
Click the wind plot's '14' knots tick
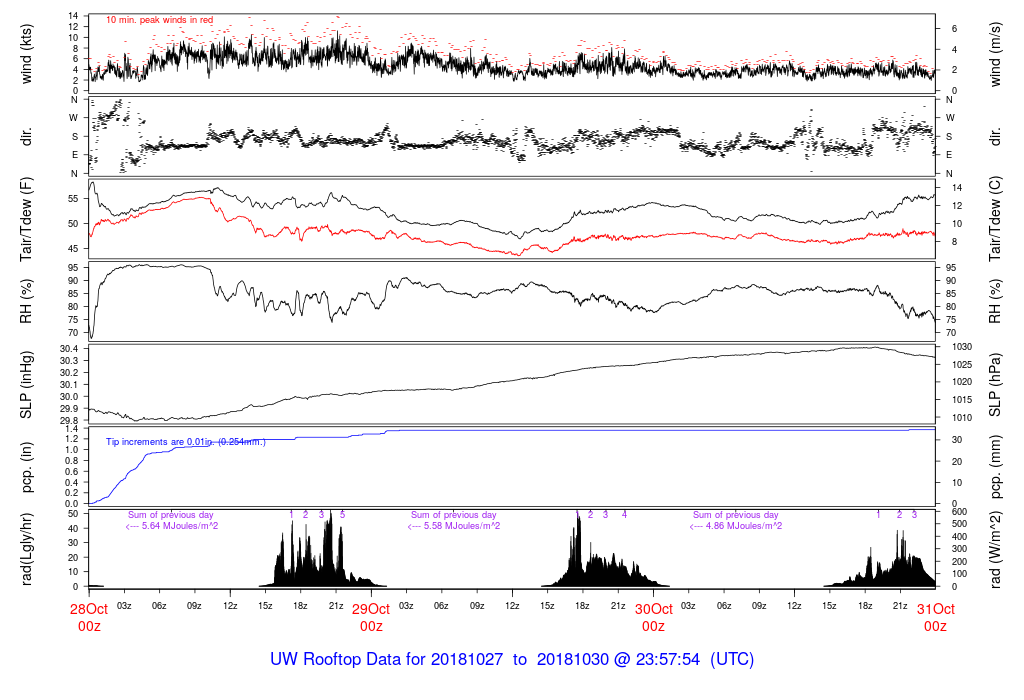[73, 16]
